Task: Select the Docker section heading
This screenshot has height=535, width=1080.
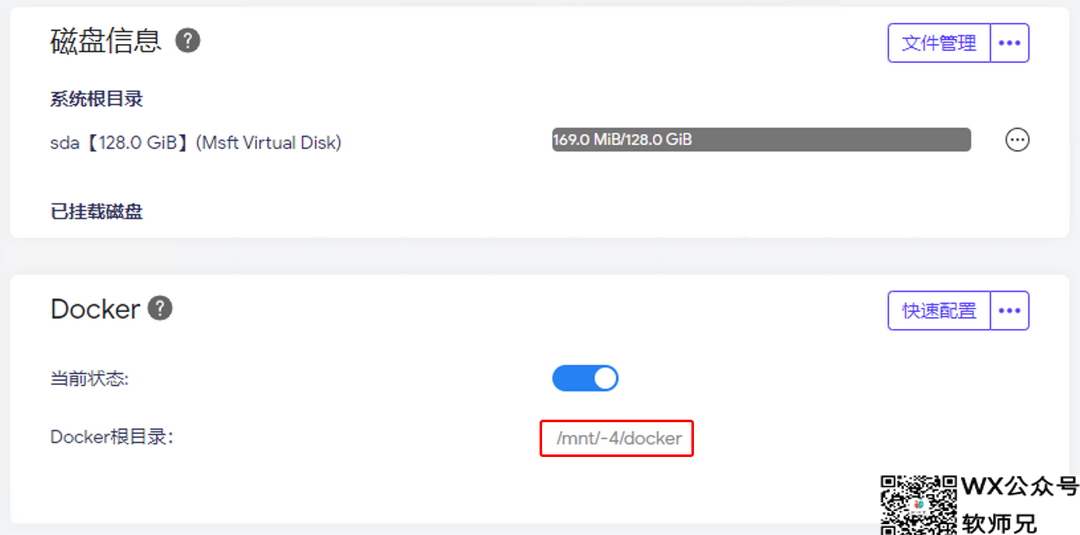Action: point(95,309)
